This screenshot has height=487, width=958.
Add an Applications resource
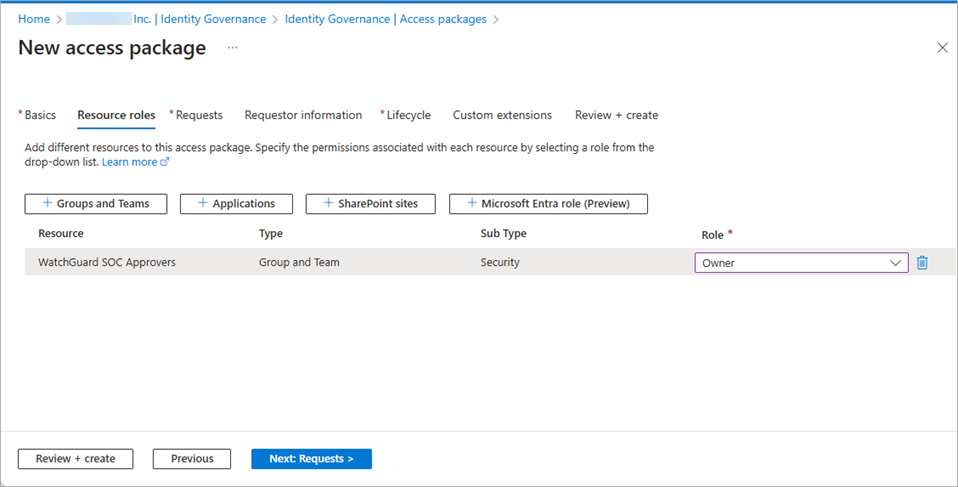(236, 204)
